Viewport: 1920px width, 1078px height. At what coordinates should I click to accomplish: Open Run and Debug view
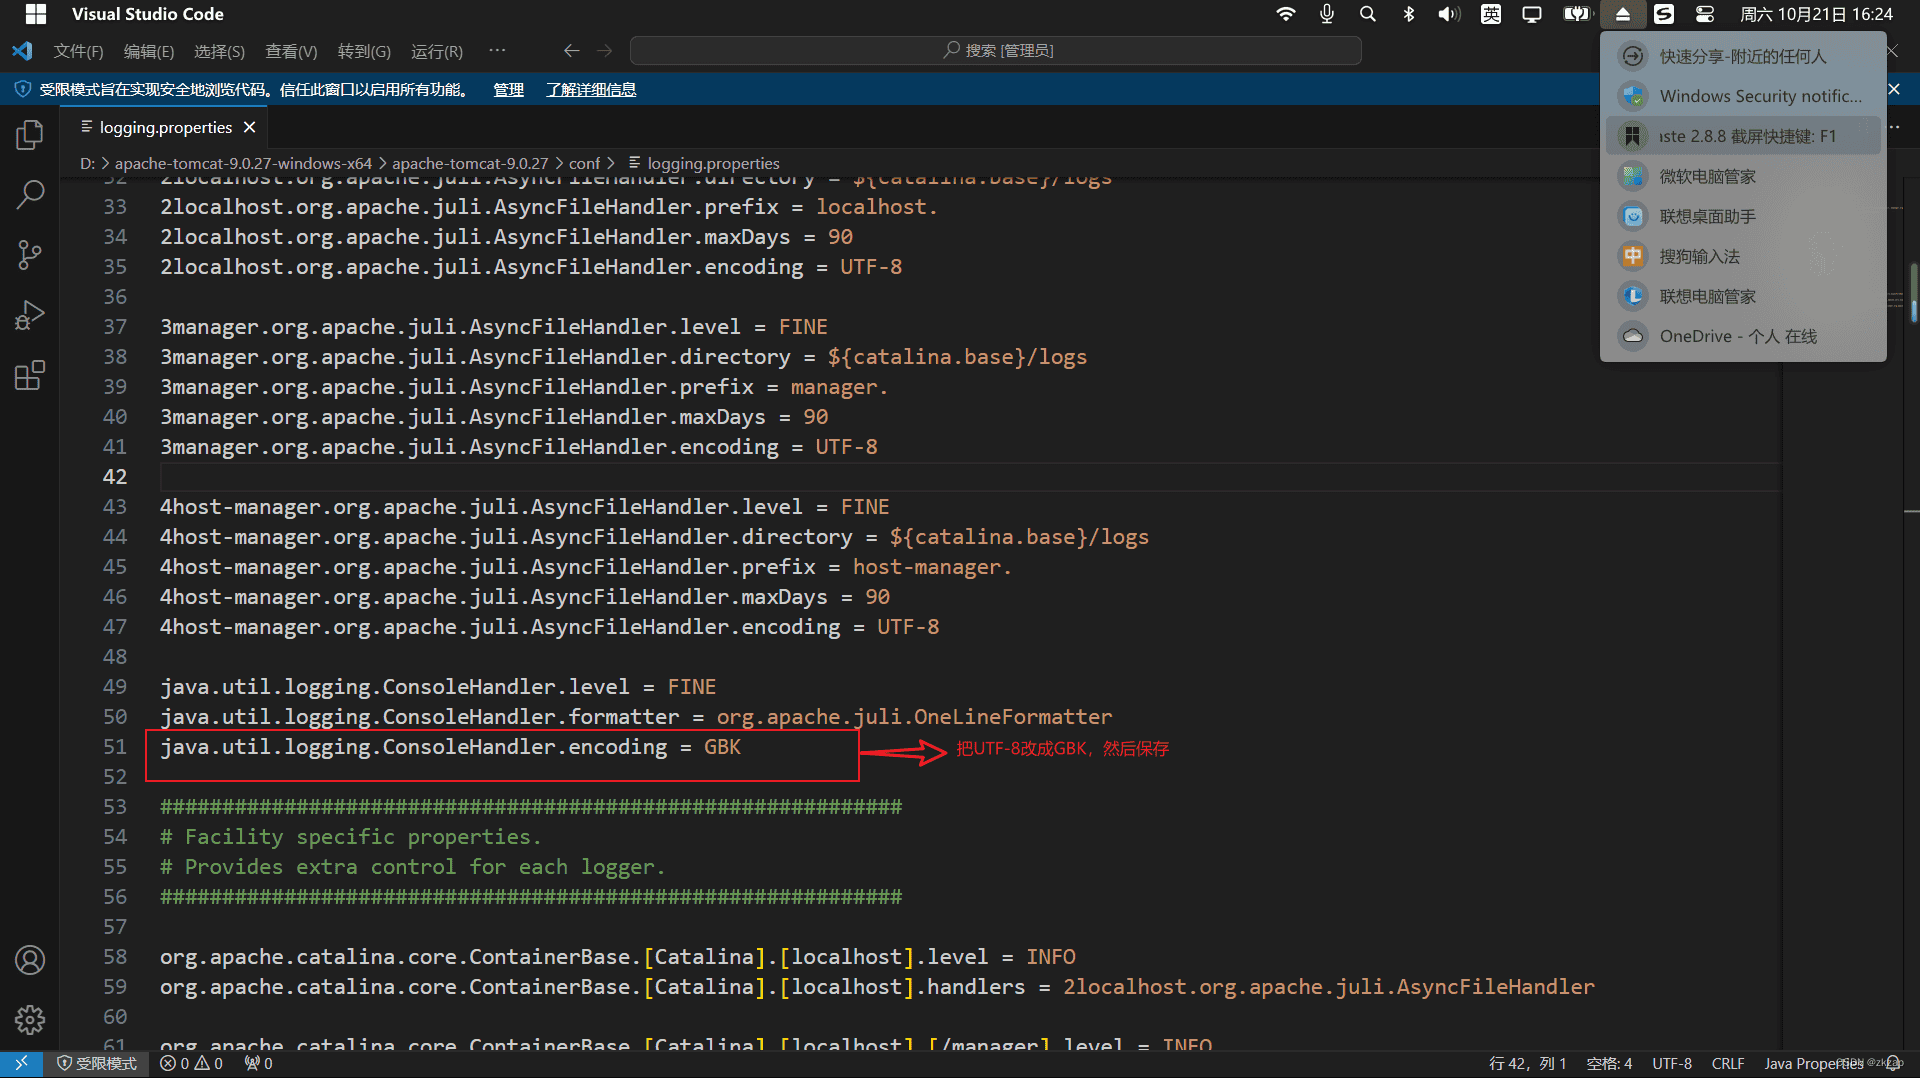click(30, 315)
